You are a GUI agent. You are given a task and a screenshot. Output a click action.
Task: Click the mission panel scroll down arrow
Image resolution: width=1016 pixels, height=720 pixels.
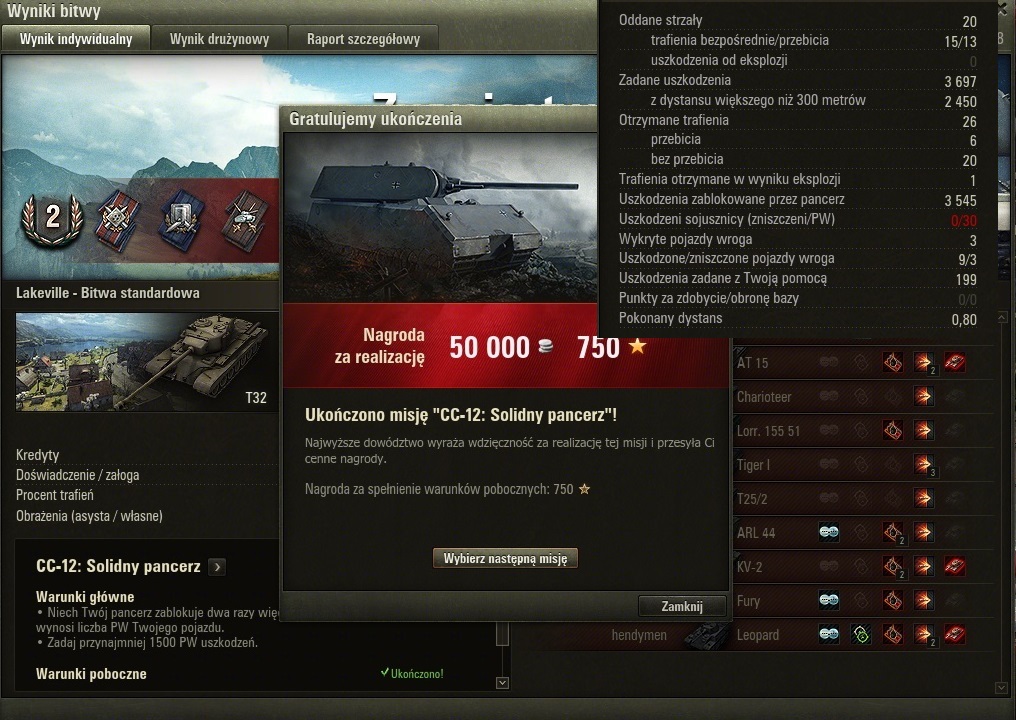[502, 682]
